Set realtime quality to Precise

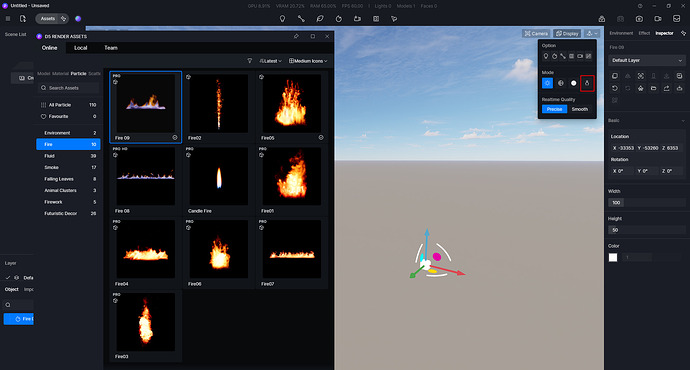point(554,109)
